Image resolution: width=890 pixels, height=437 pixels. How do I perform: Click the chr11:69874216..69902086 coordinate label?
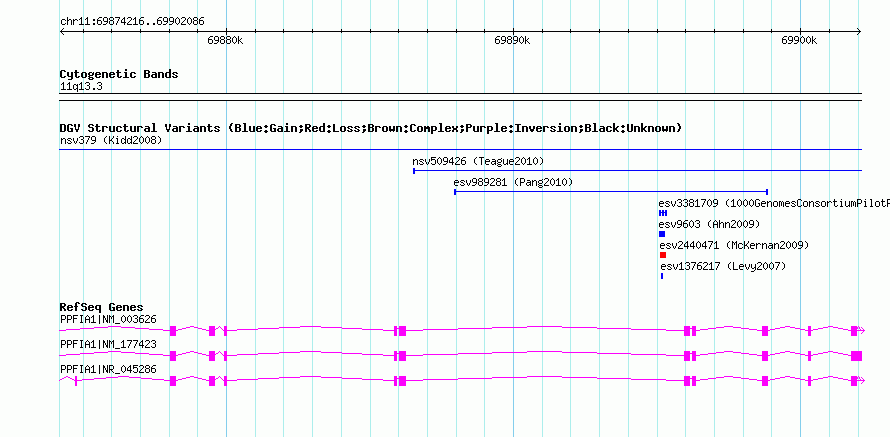[132, 22]
